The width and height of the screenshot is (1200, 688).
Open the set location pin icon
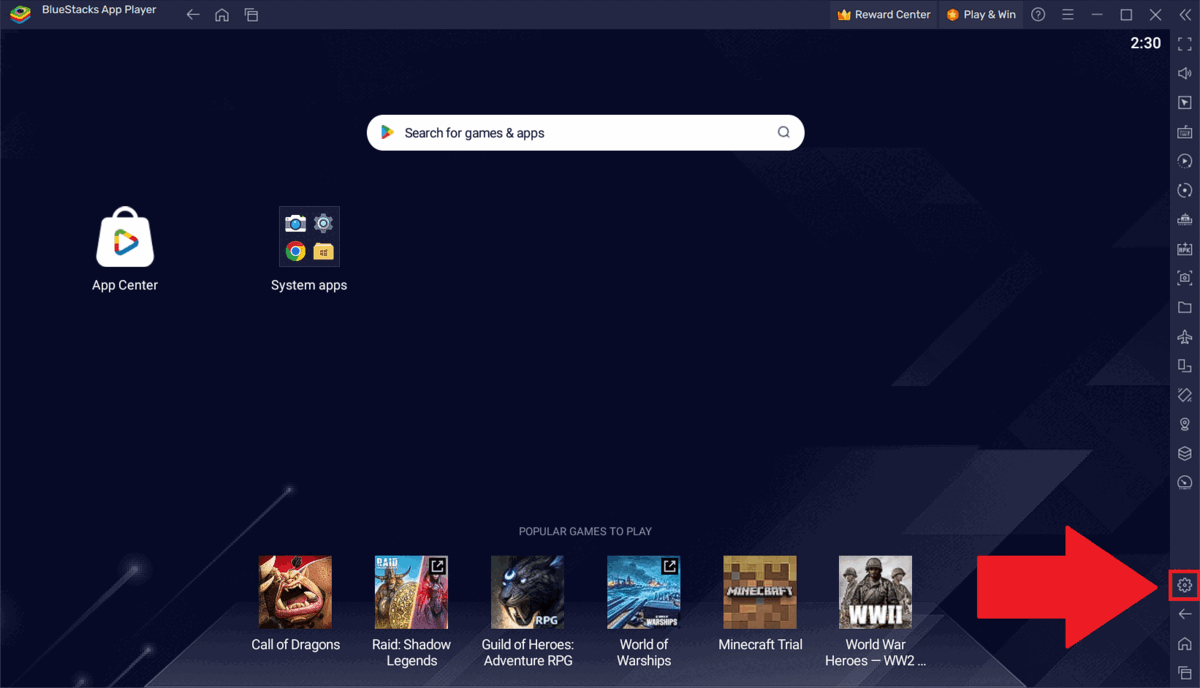pos(1185,424)
